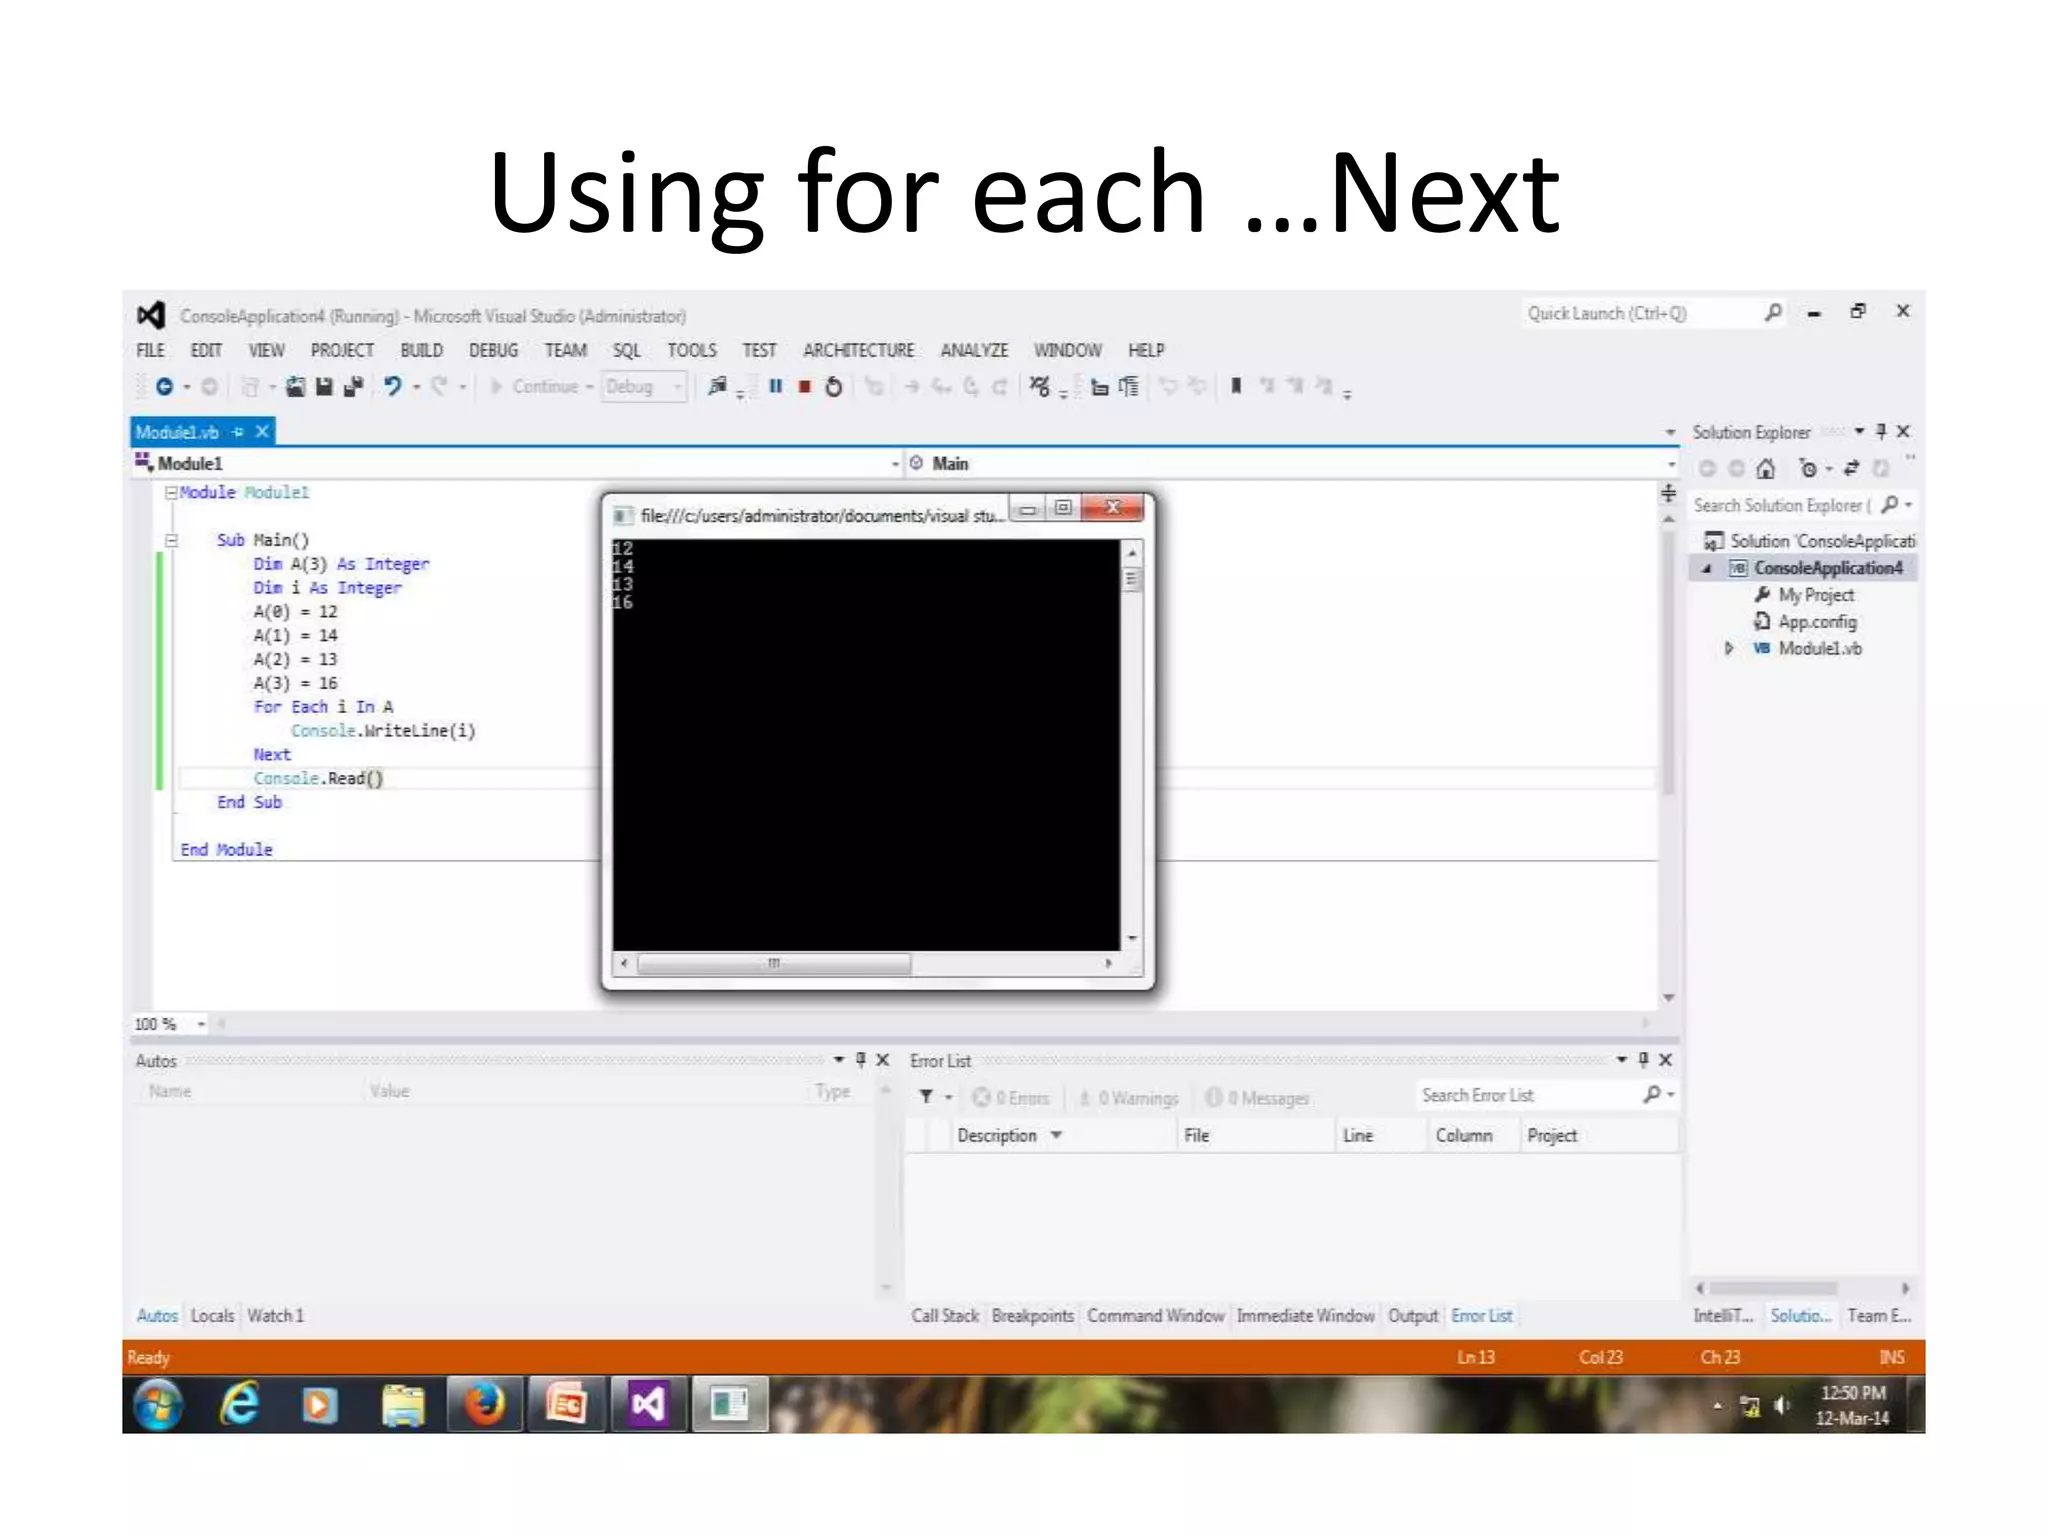Toggle the 0 Errors filter
The height and width of the screenshot is (1536, 2048).
tap(1011, 1098)
